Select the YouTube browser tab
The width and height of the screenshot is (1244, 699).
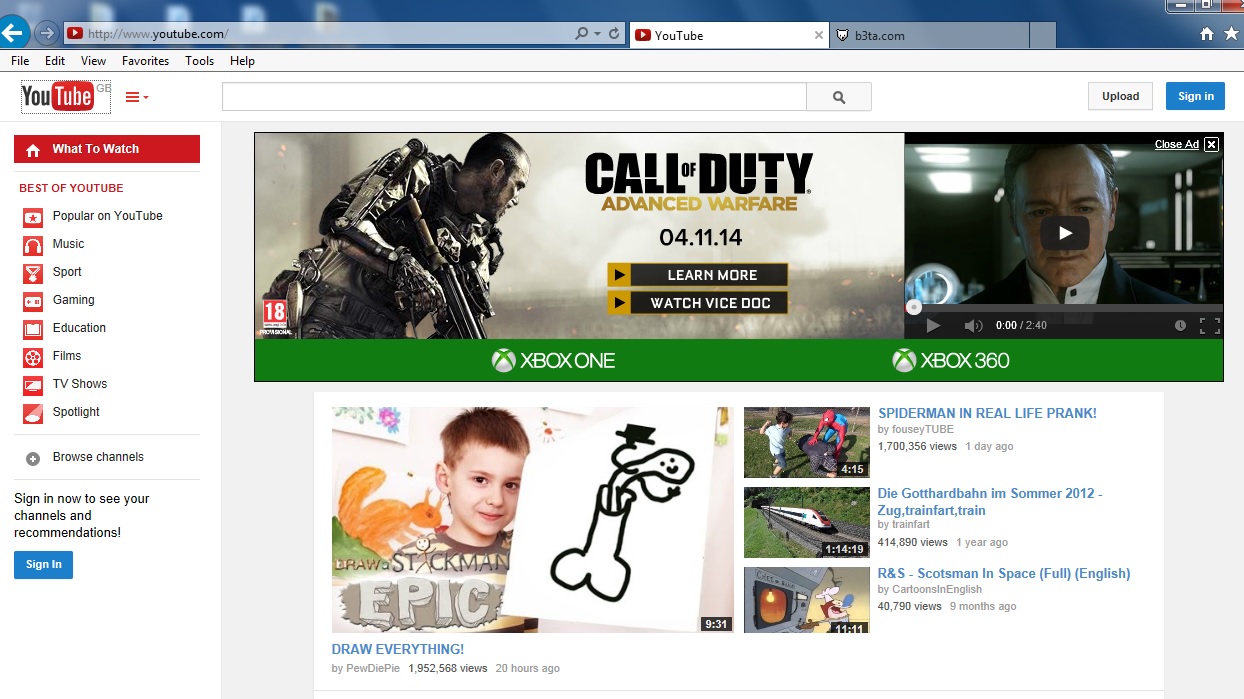(729, 35)
